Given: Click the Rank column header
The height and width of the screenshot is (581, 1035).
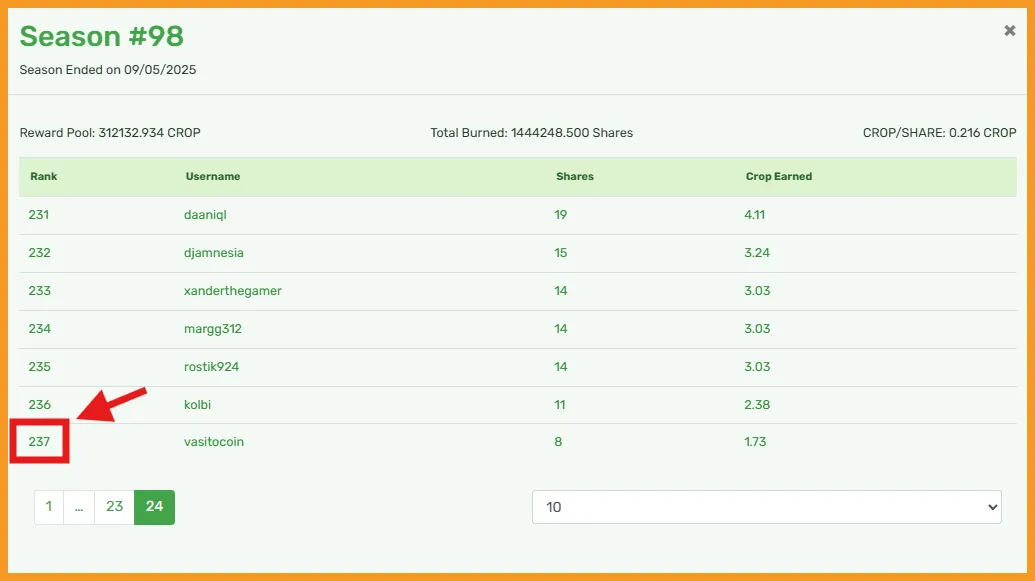Looking at the screenshot, I should (44, 176).
